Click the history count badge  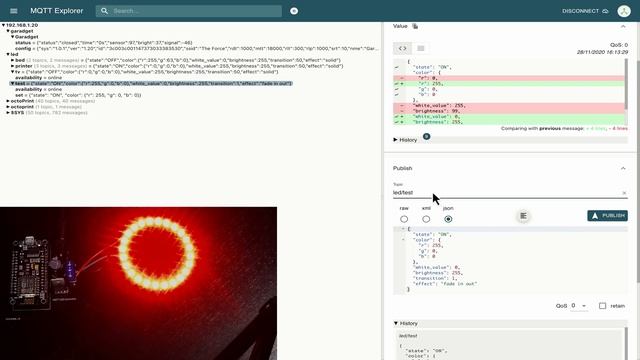pyautogui.click(x=427, y=136)
